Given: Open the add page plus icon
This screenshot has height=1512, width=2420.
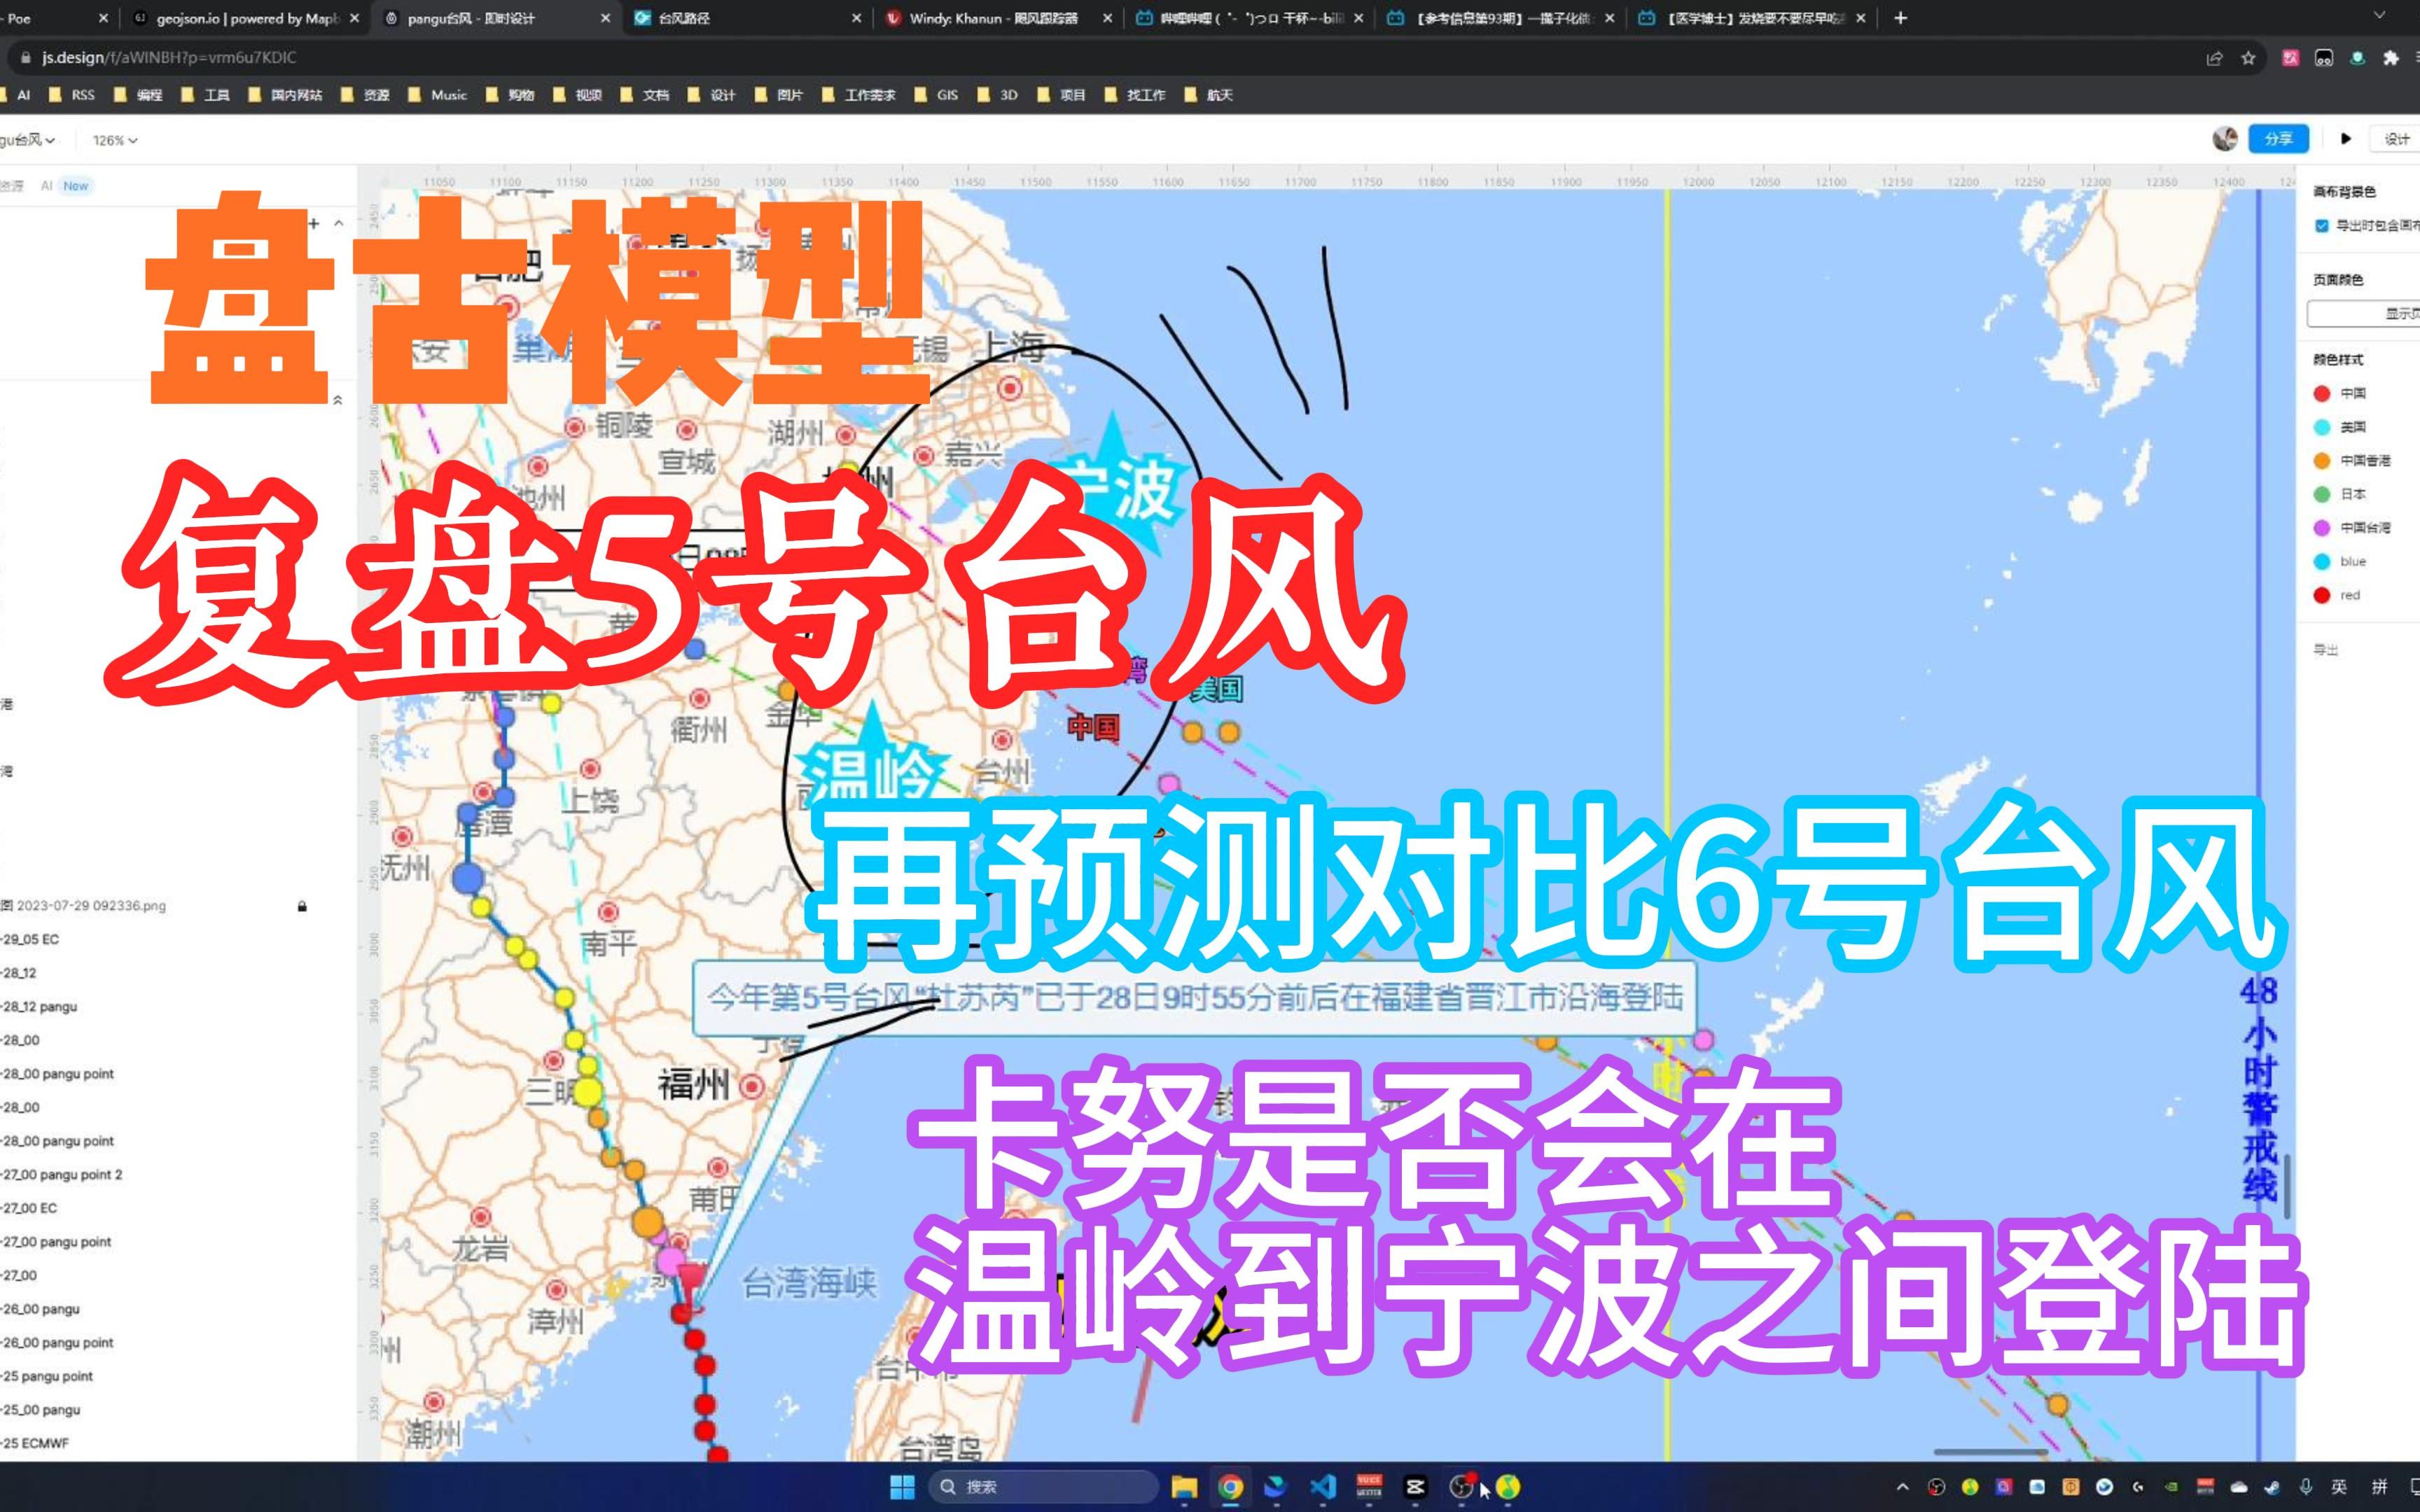Looking at the screenshot, I should (x=313, y=223).
